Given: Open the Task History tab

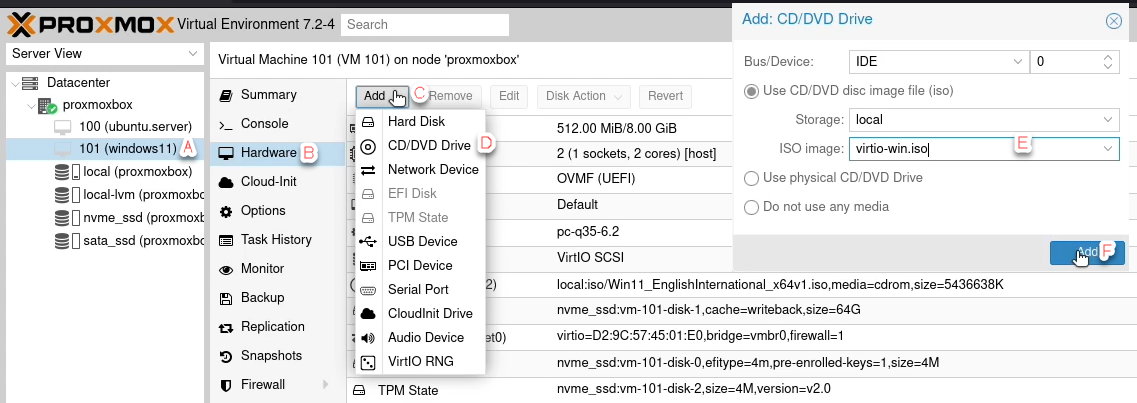Looking at the screenshot, I should click(x=276, y=240).
